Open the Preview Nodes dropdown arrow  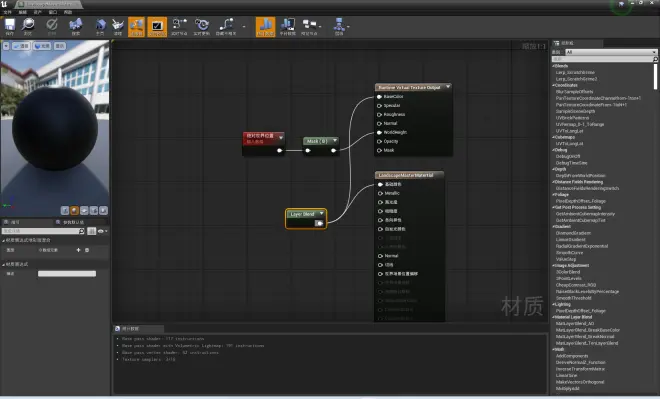tap(320, 27)
